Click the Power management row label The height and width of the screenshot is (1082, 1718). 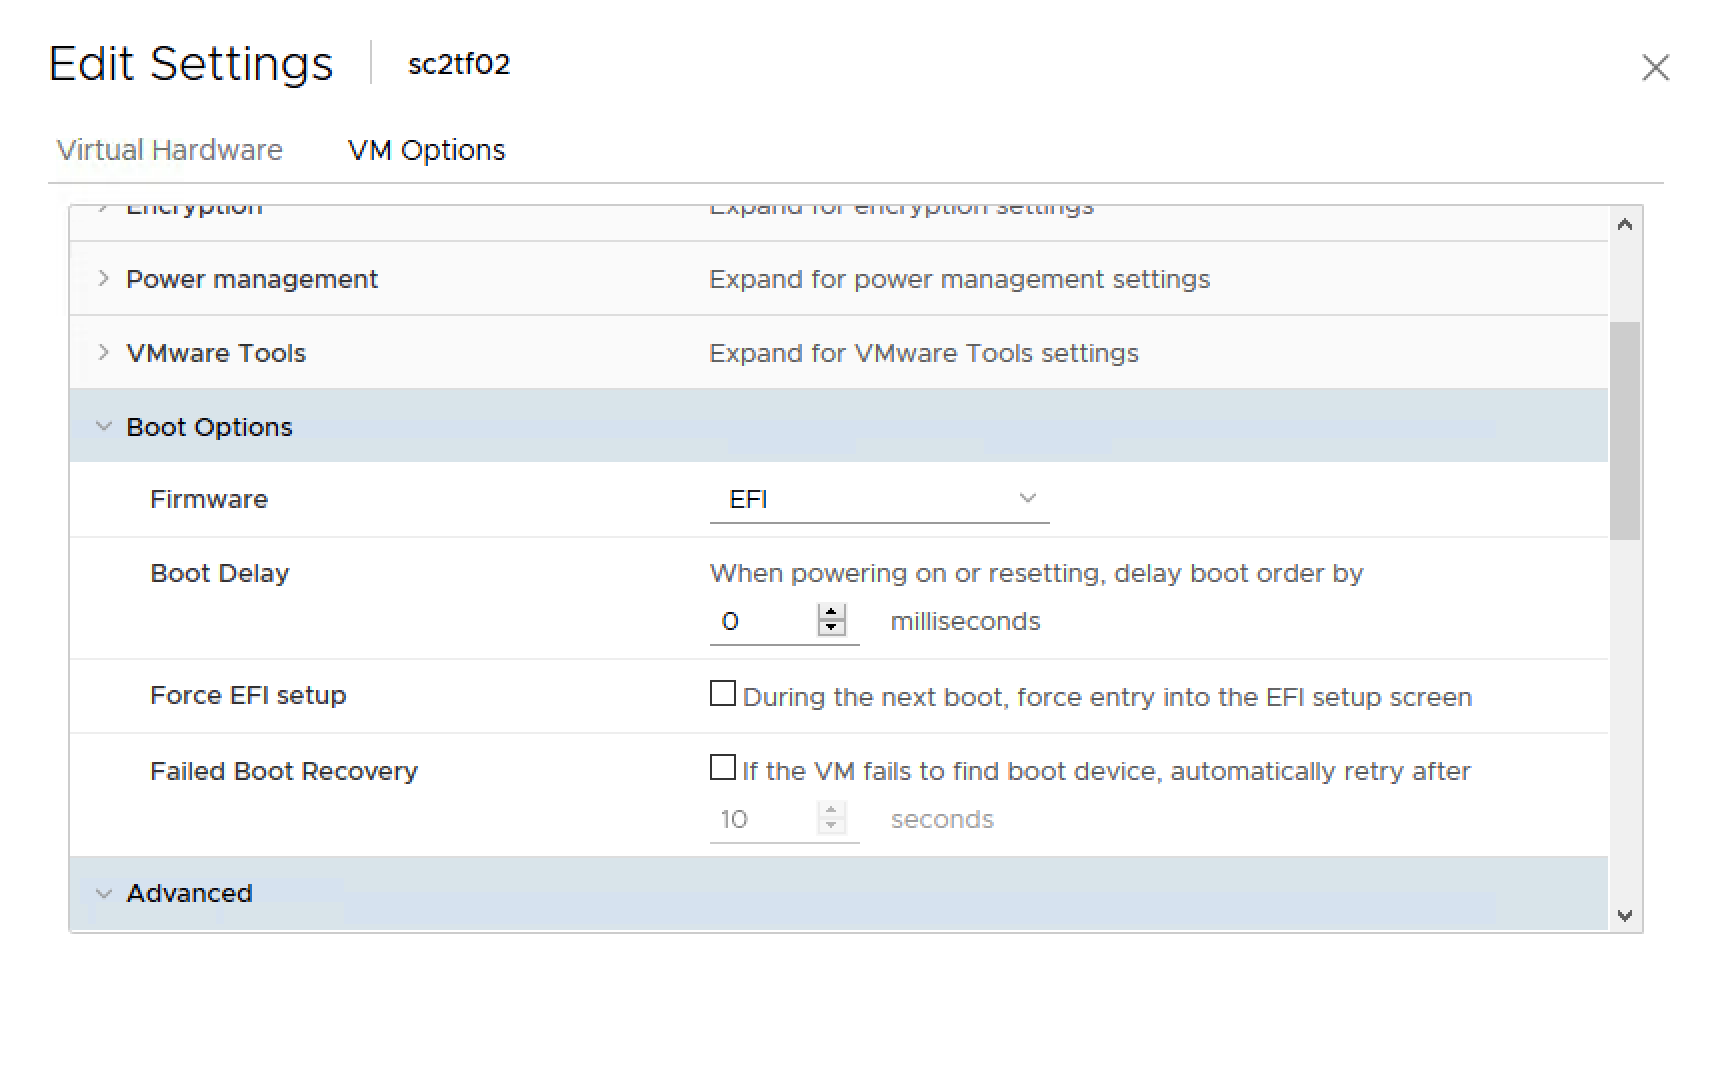point(252,279)
